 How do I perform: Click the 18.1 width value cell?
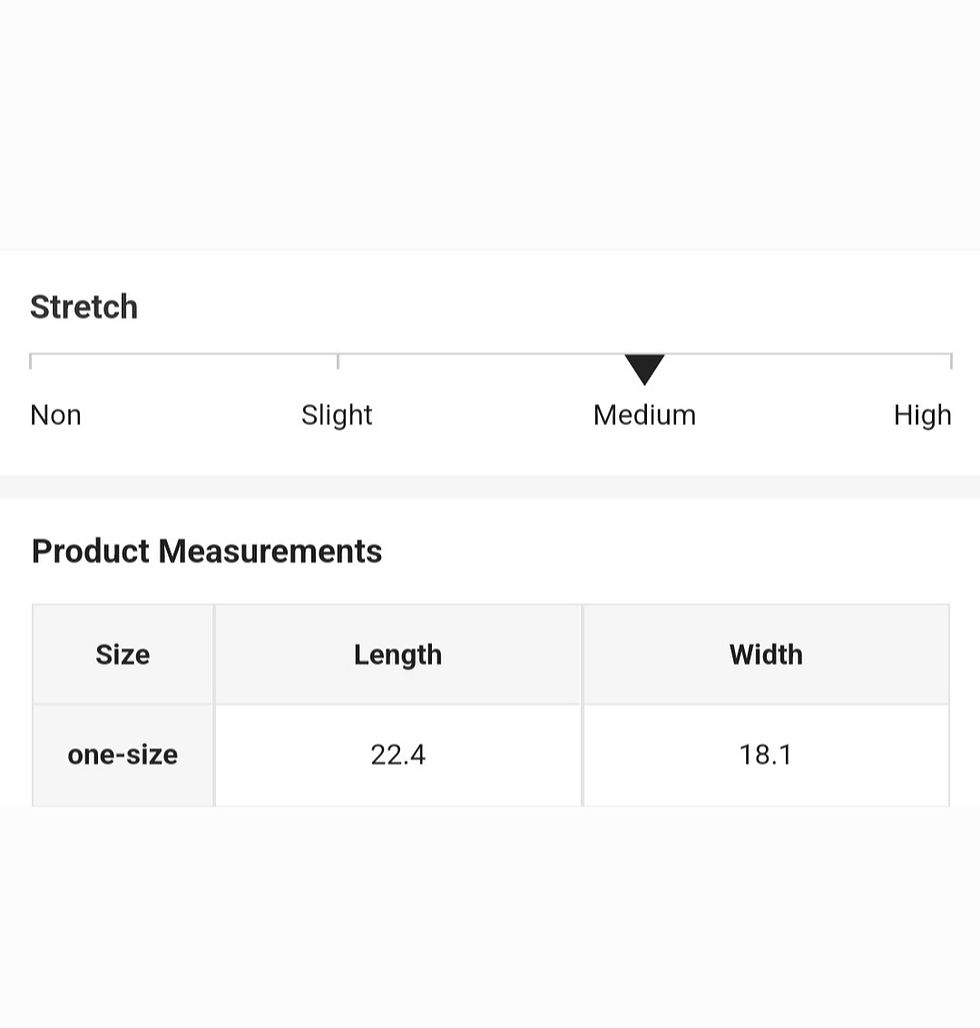pos(766,755)
